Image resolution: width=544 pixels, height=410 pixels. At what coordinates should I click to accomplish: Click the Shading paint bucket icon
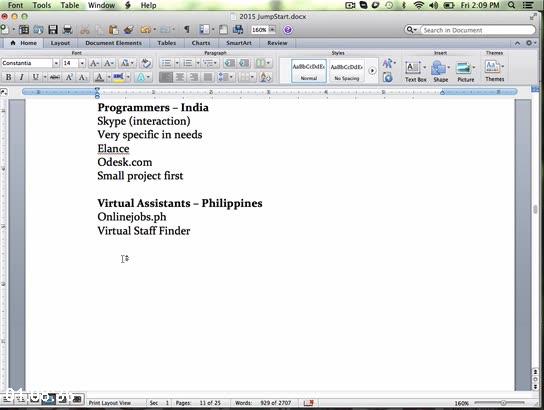(266, 77)
